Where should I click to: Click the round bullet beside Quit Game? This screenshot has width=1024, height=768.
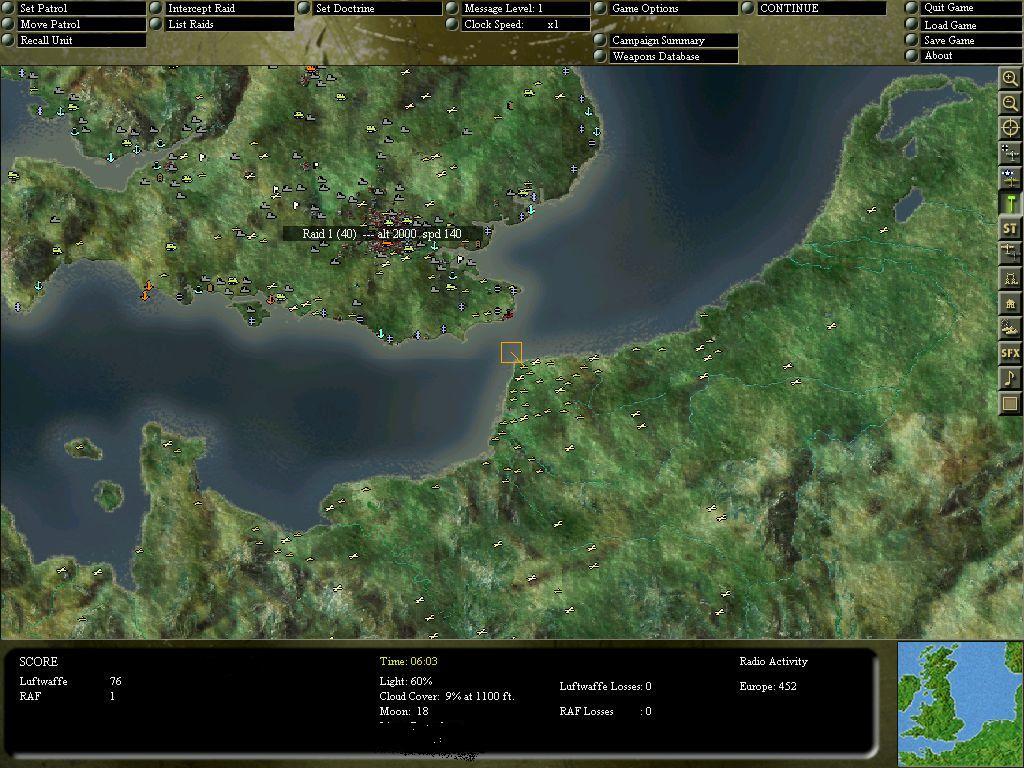click(912, 8)
